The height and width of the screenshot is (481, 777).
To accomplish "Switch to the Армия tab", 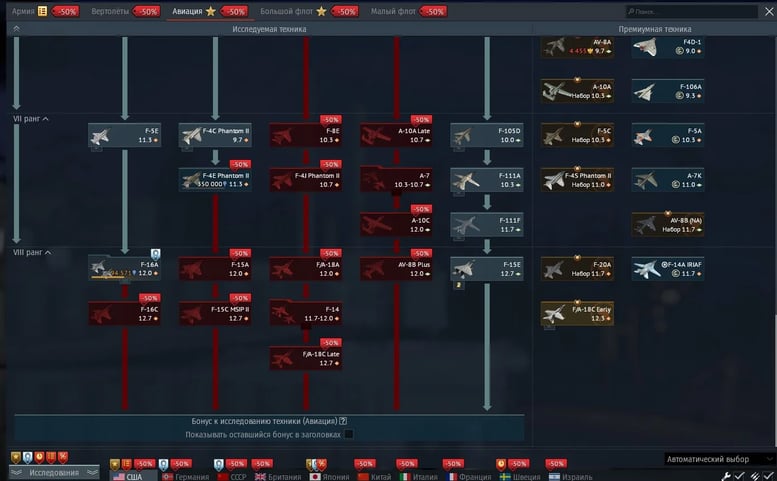I will click(22, 11).
